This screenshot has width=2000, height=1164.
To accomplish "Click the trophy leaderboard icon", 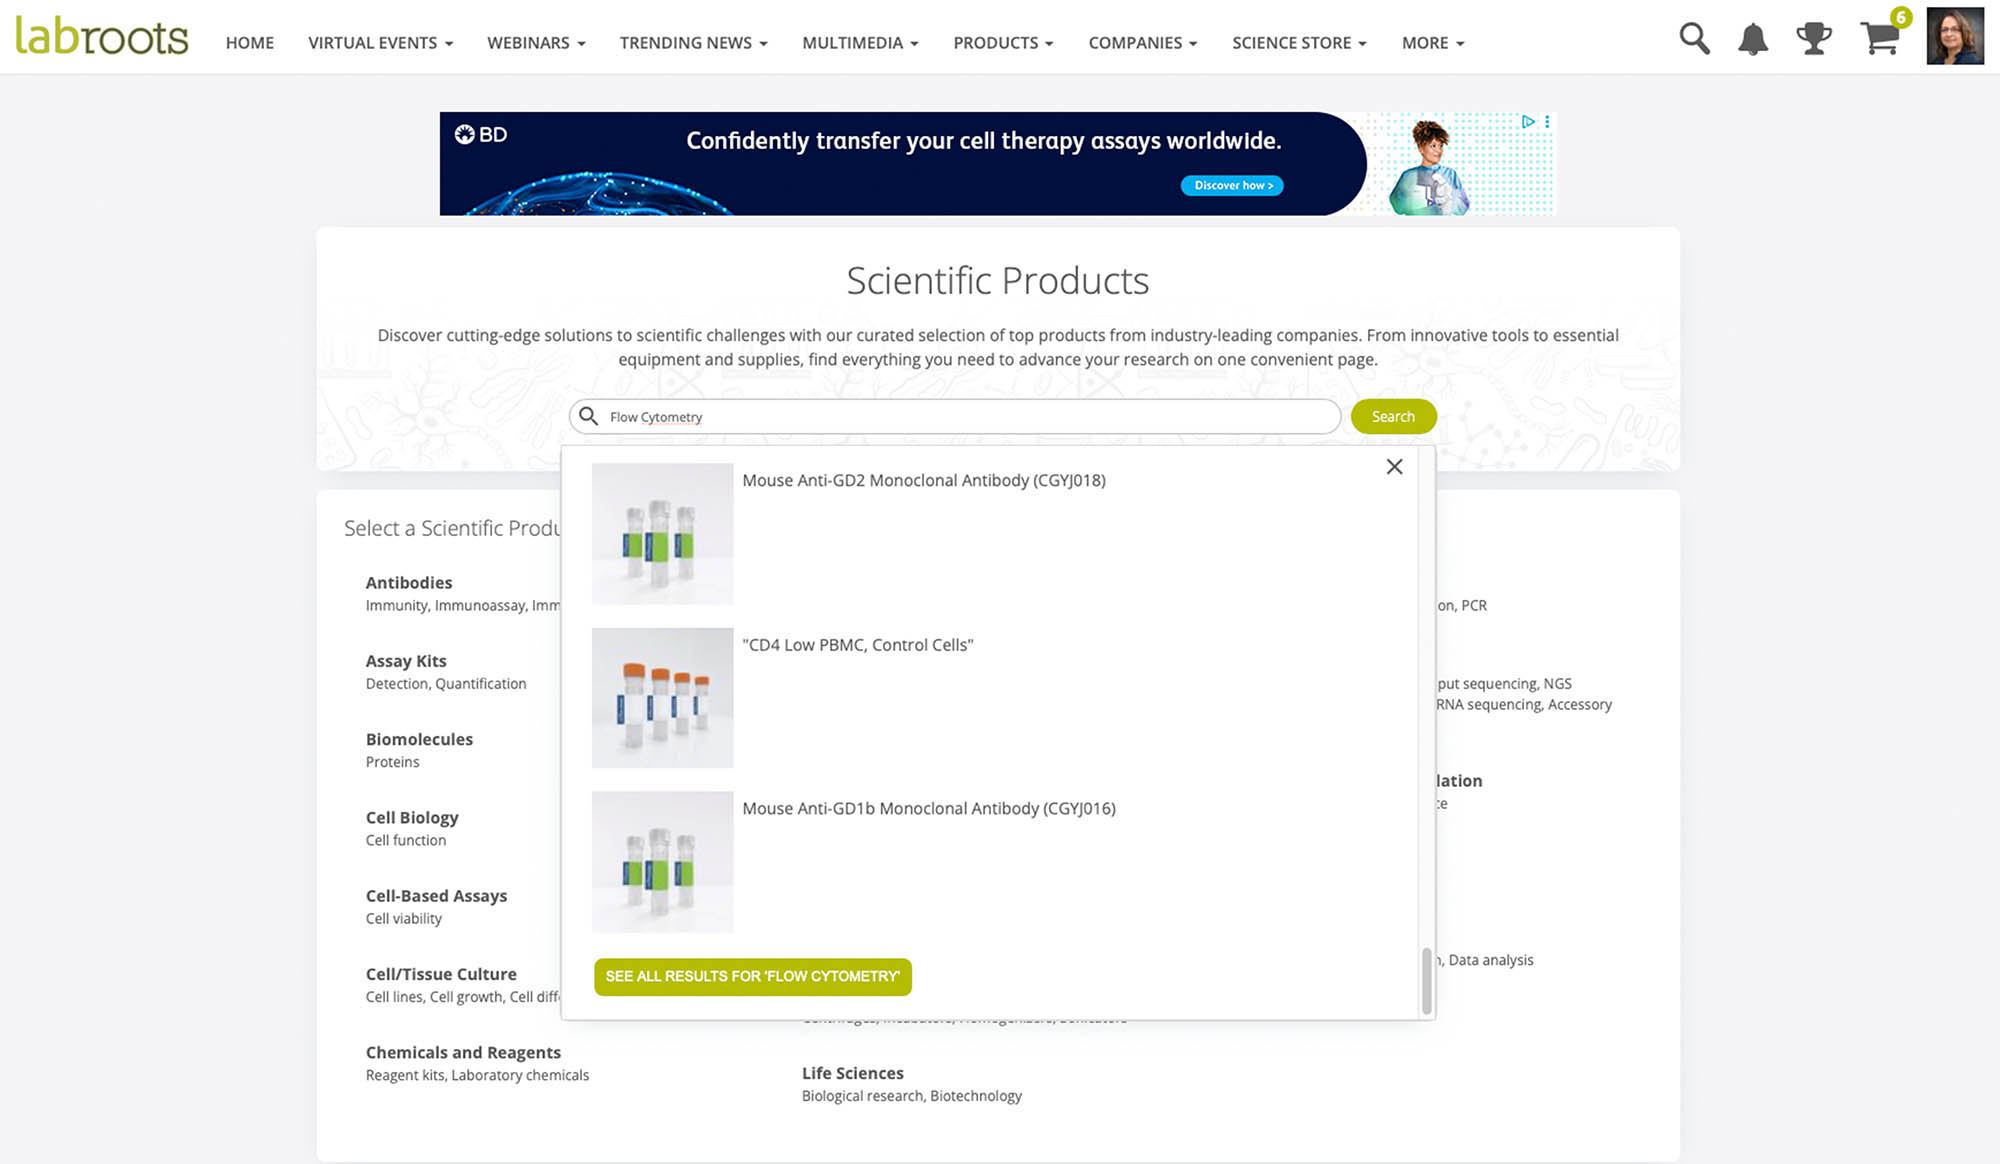I will [x=1813, y=39].
